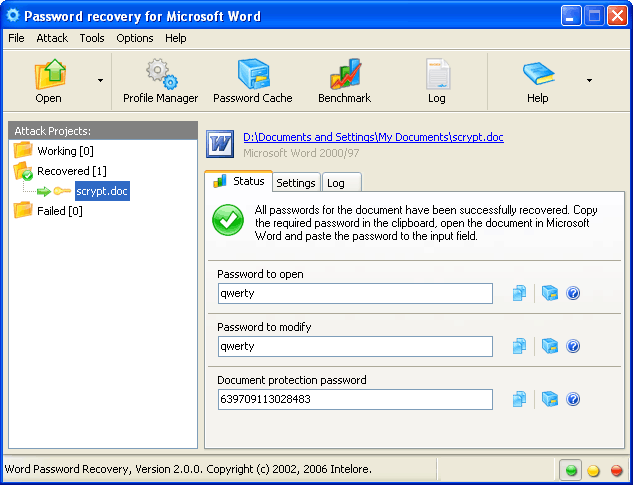Image resolution: width=633 pixels, height=485 pixels.
Task: Open the Options menu
Action: click(x=135, y=38)
